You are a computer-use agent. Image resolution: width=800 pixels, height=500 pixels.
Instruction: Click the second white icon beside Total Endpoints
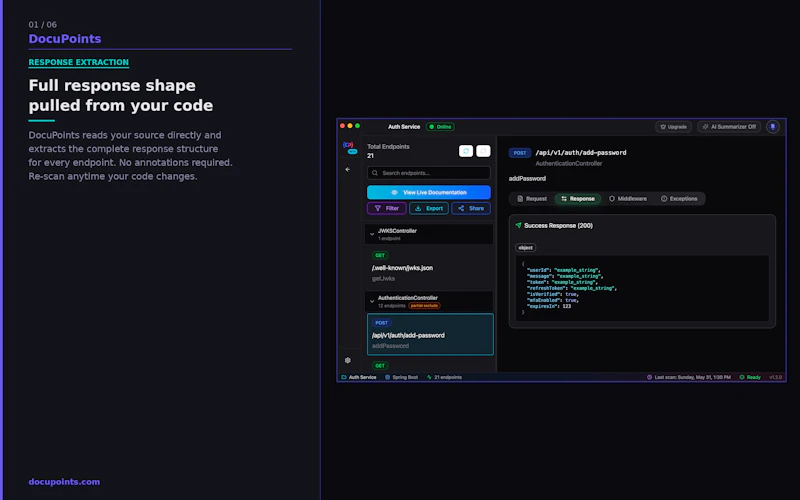pos(483,151)
